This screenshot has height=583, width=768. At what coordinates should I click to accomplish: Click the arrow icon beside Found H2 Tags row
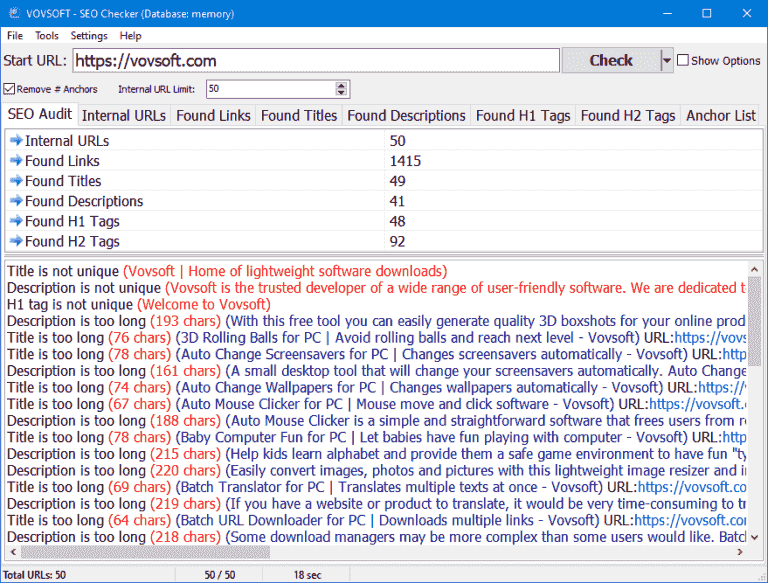pos(16,241)
